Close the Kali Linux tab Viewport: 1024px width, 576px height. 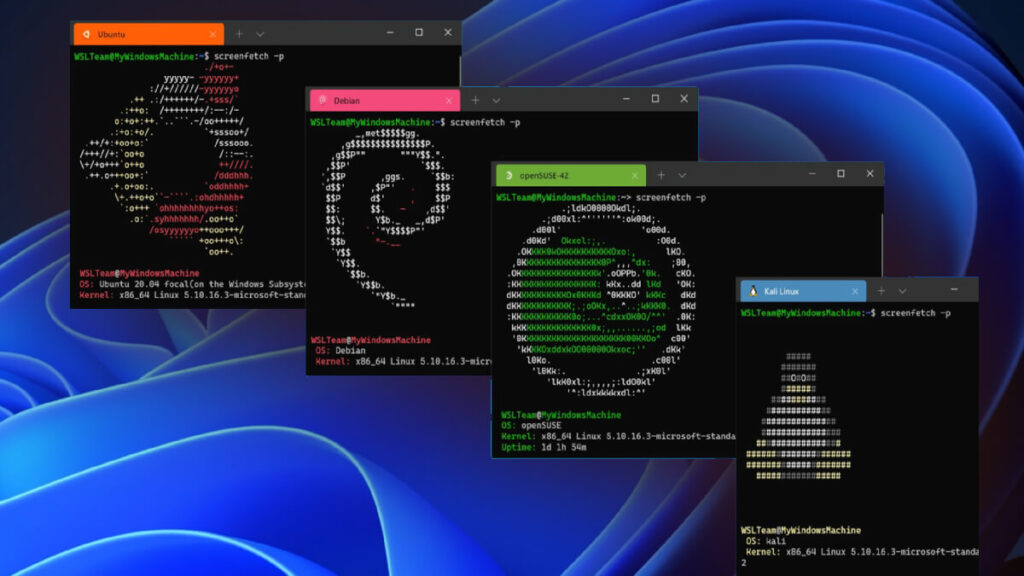coord(855,291)
